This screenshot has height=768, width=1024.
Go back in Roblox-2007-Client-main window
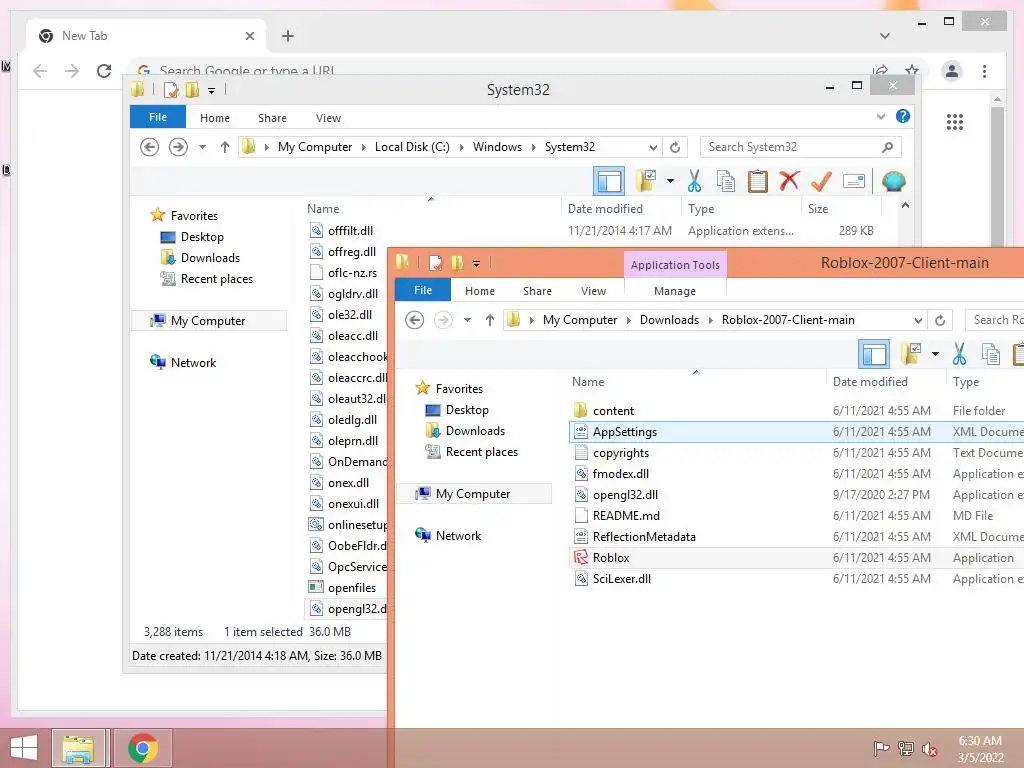tap(415, 320)
